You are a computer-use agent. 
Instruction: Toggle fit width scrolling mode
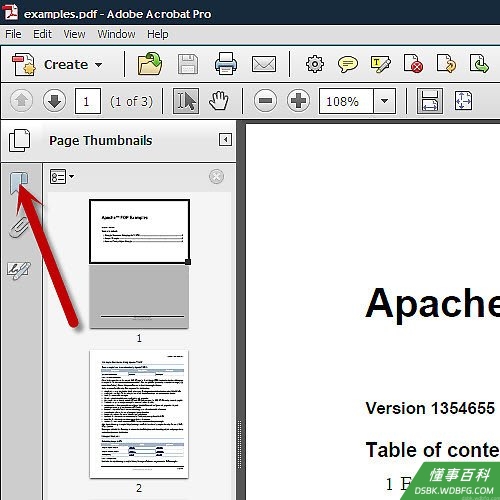430,101
